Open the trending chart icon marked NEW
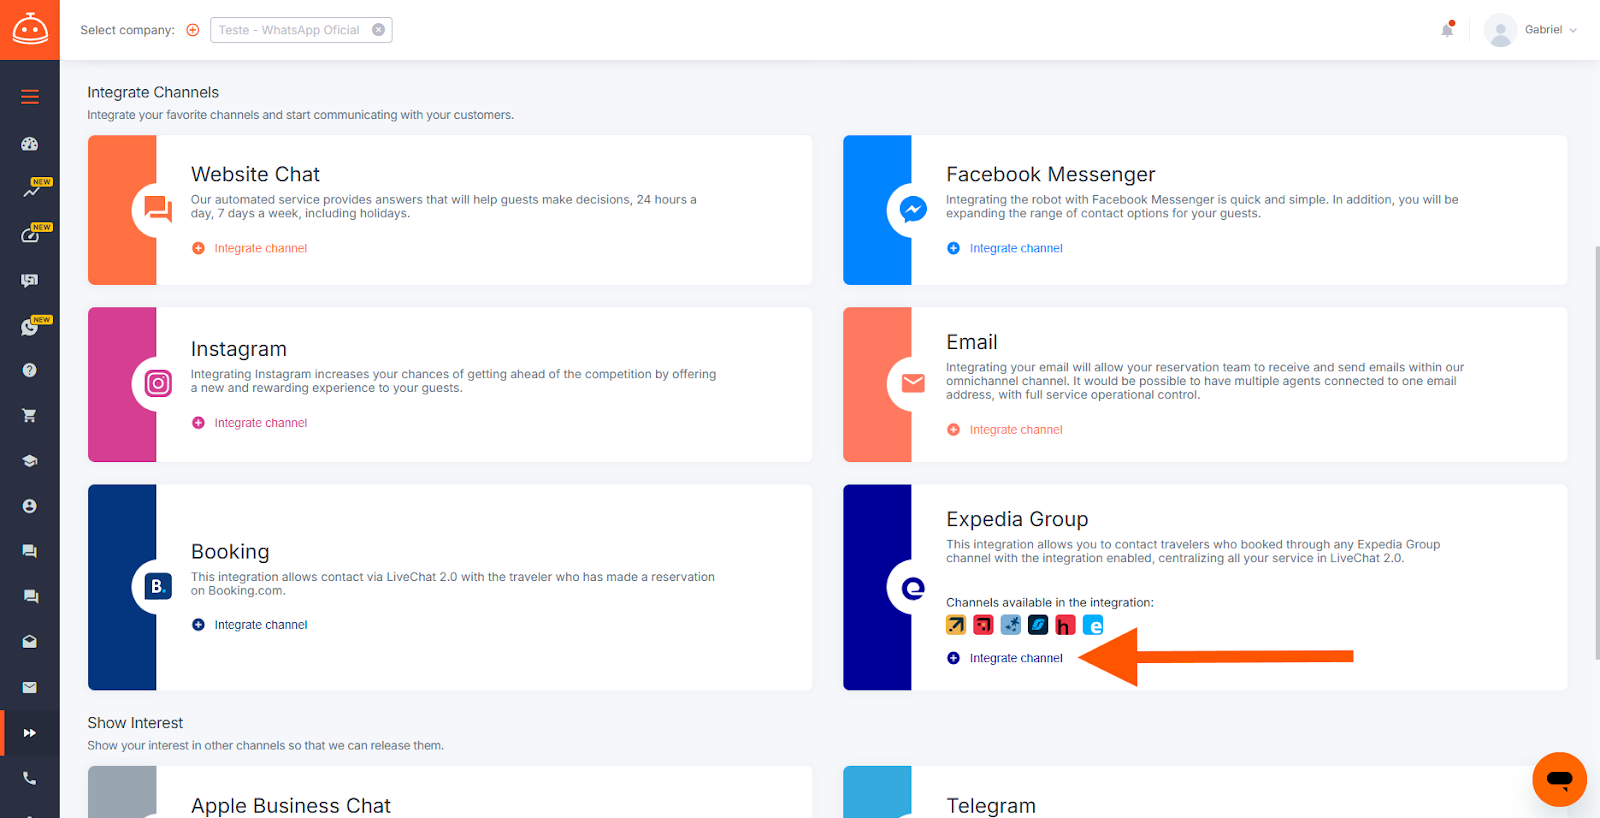Viewport: 1600px width, 818px height. click(x=32, y=189)
